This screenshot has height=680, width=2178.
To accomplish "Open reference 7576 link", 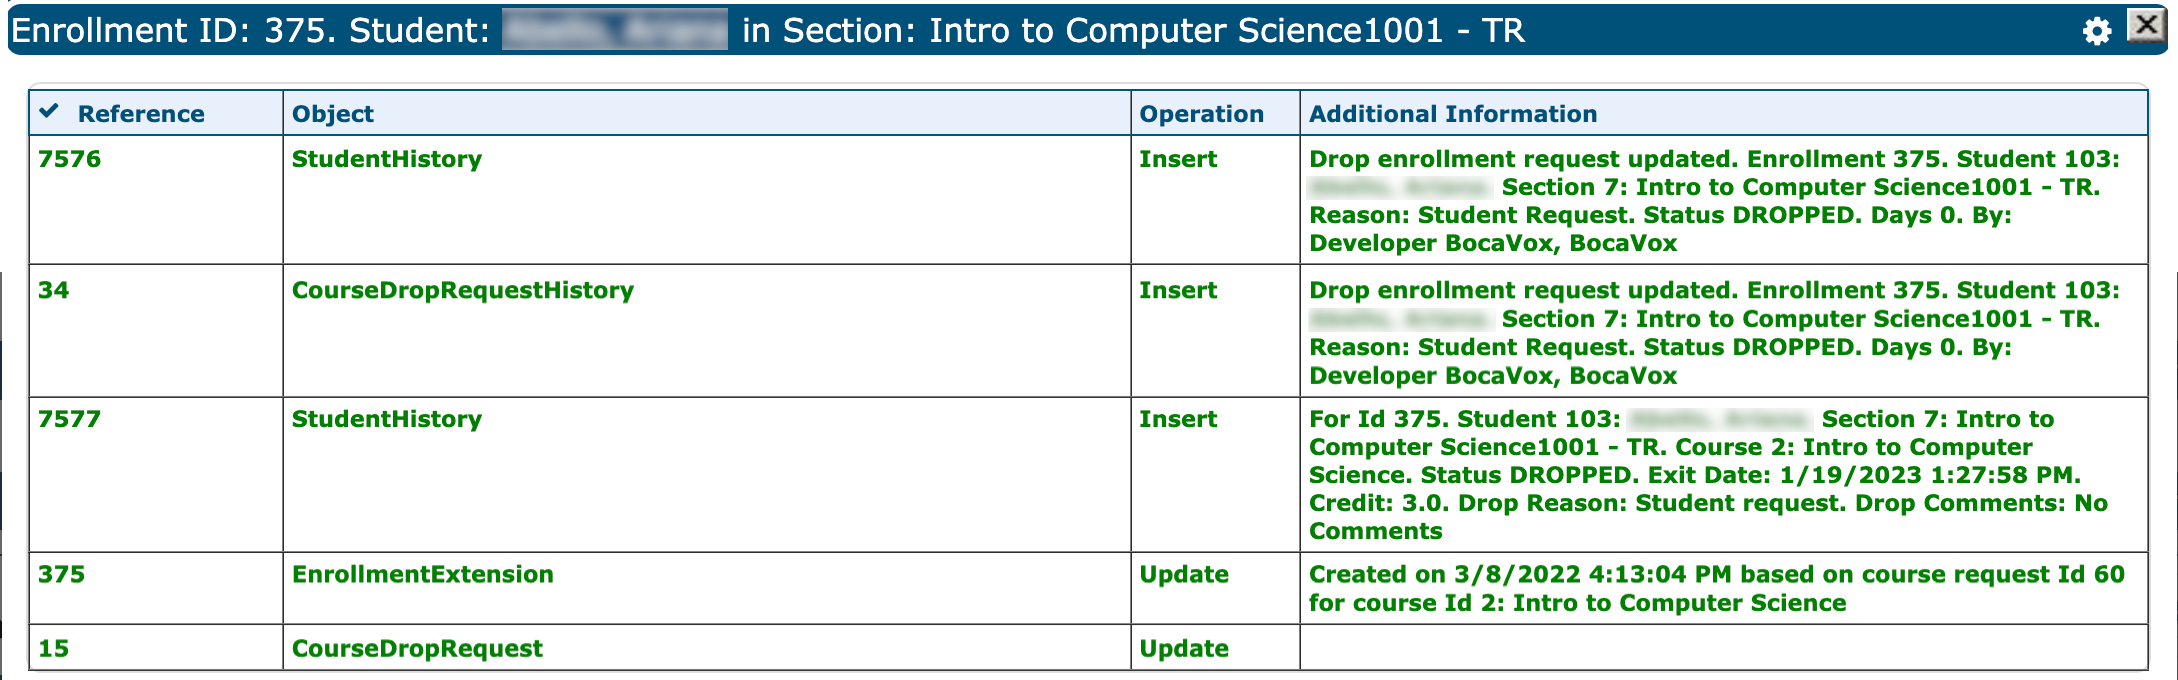I will (69, 159).
